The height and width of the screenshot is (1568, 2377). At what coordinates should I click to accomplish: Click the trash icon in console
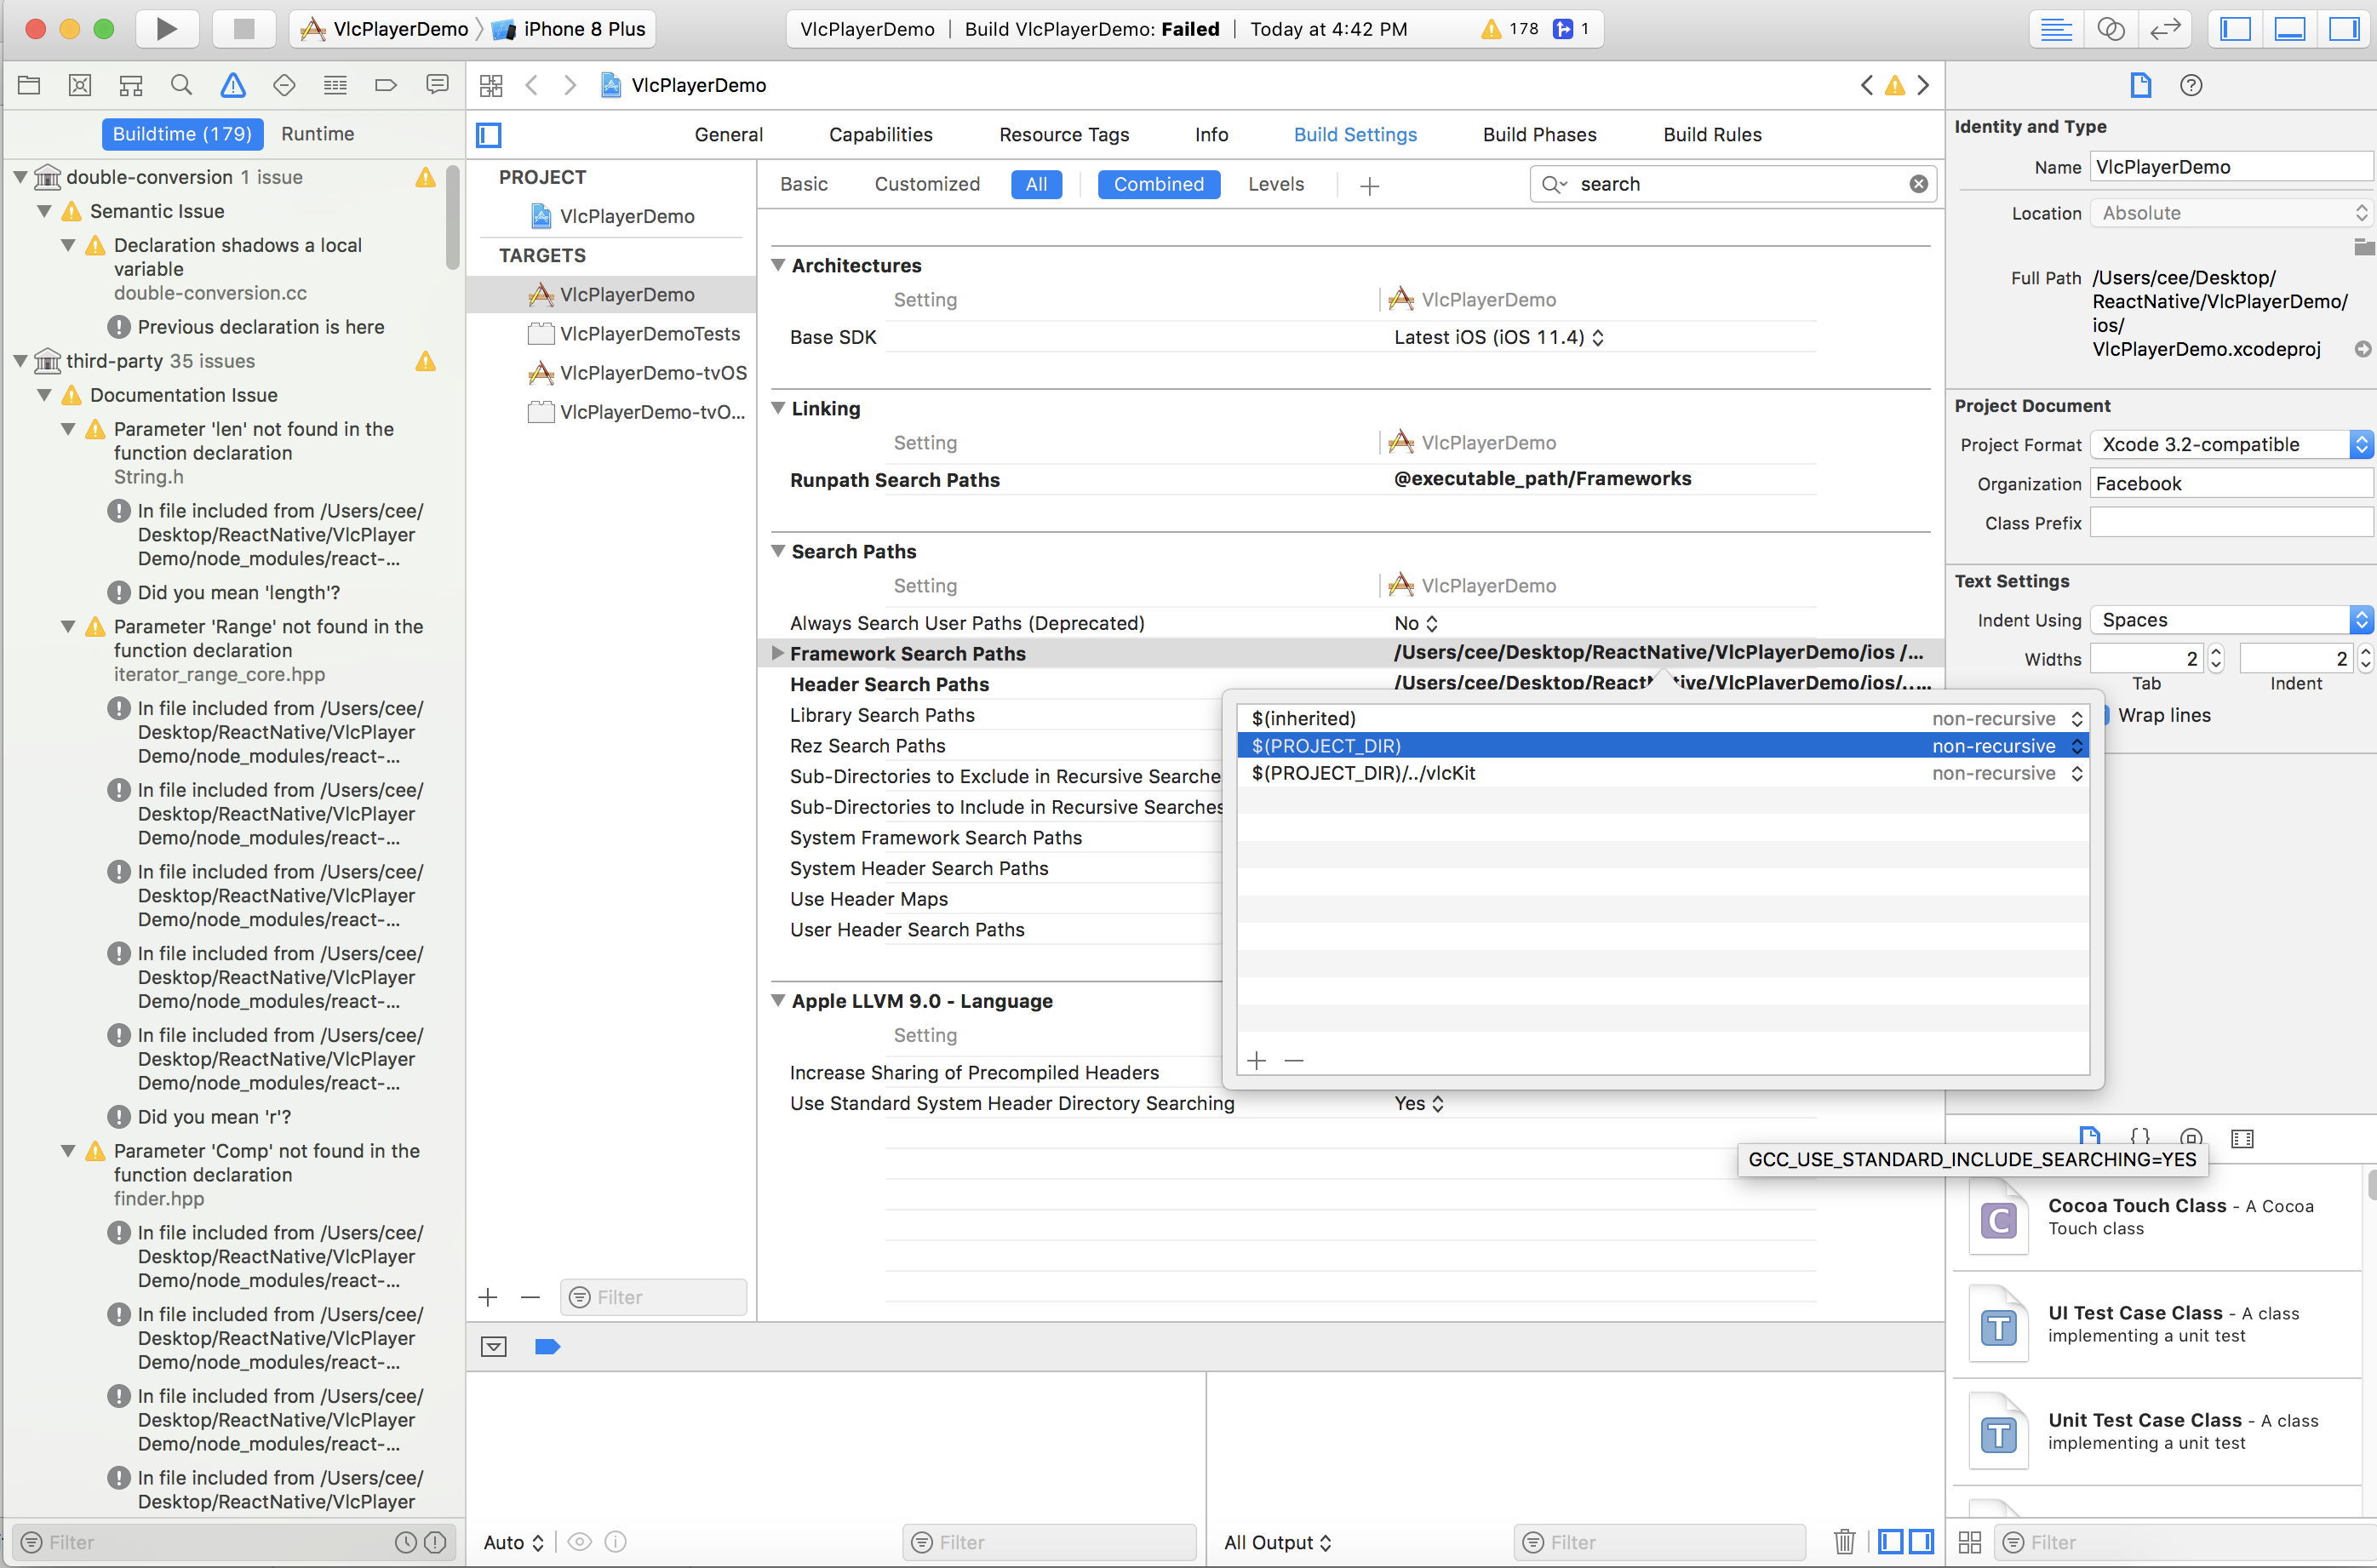[1844, 1541]
